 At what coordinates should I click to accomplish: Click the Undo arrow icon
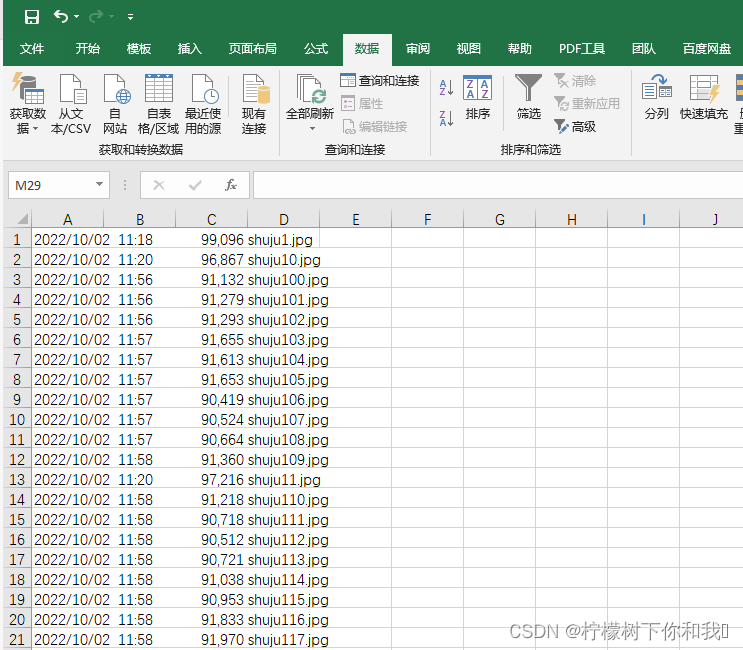point(61,17)
